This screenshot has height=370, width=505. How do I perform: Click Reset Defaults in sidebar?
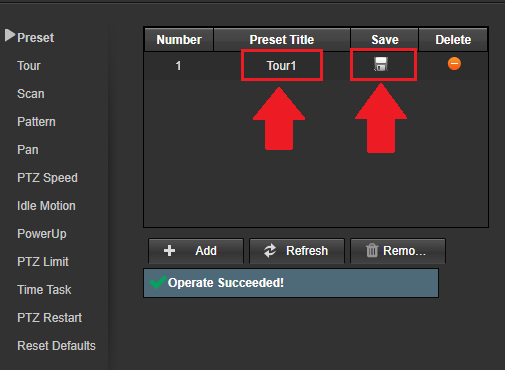tap(56, 346)
